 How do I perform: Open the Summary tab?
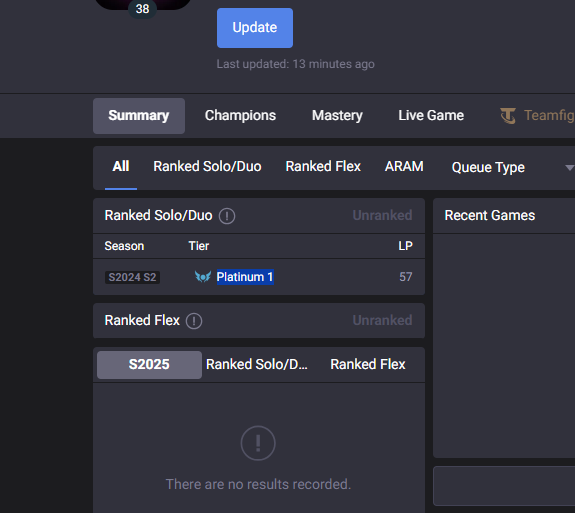click(x=139, y=116)
